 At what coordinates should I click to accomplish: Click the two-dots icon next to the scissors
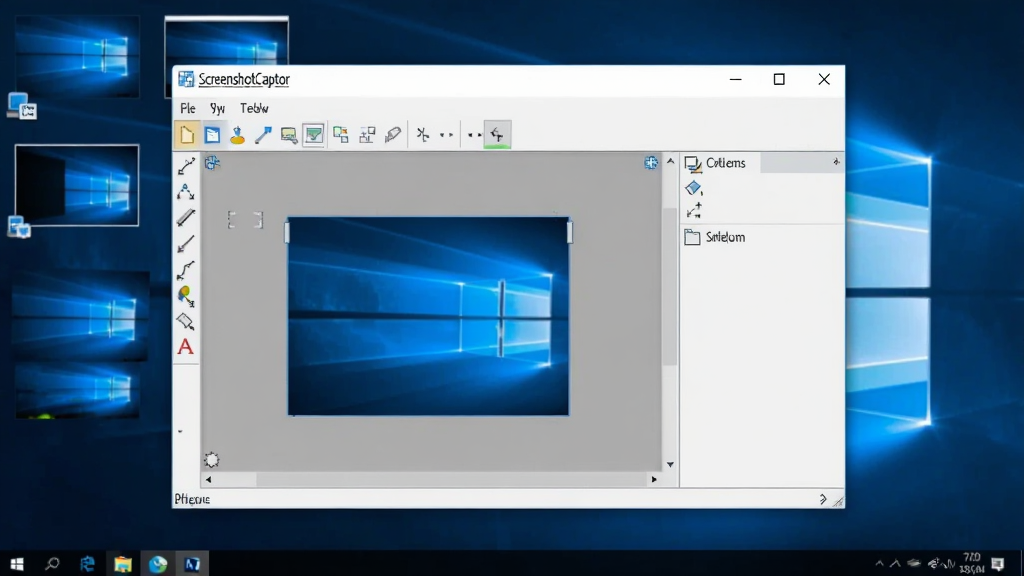click(446, 135)
